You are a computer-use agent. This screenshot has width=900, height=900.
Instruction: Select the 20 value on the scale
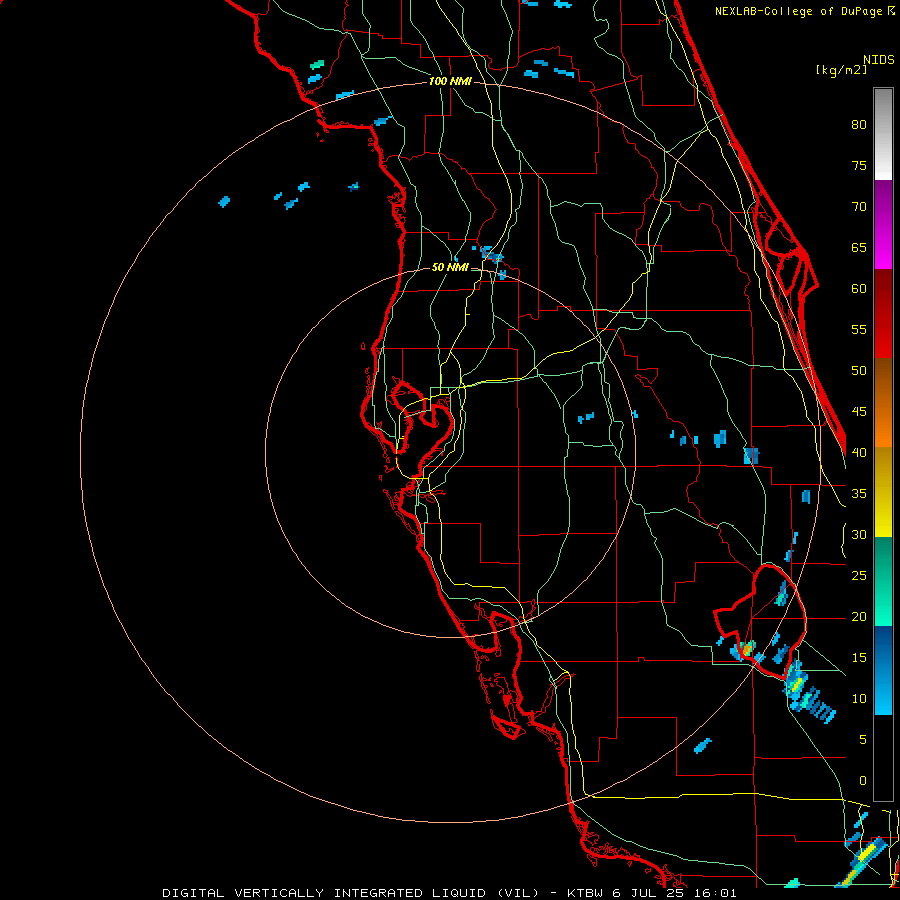859,616
